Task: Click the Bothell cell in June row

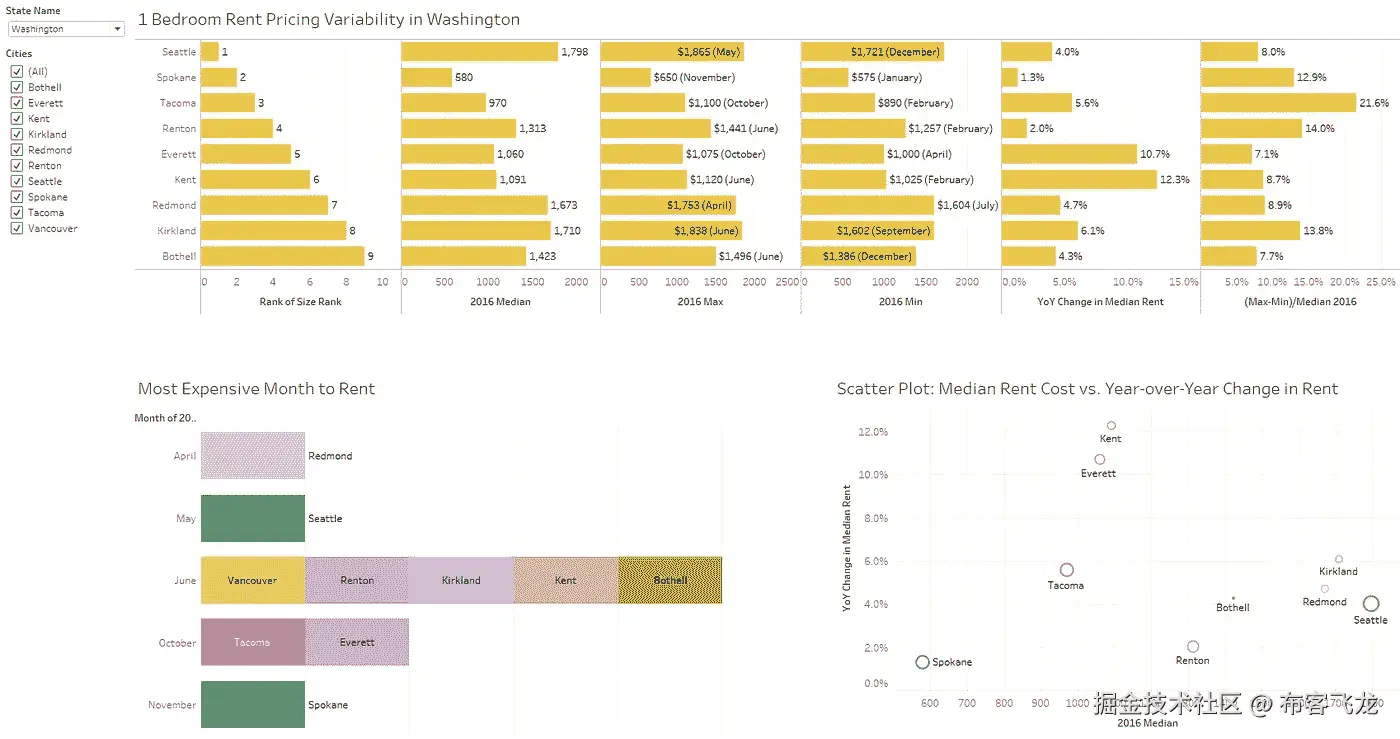Action: 670,580
